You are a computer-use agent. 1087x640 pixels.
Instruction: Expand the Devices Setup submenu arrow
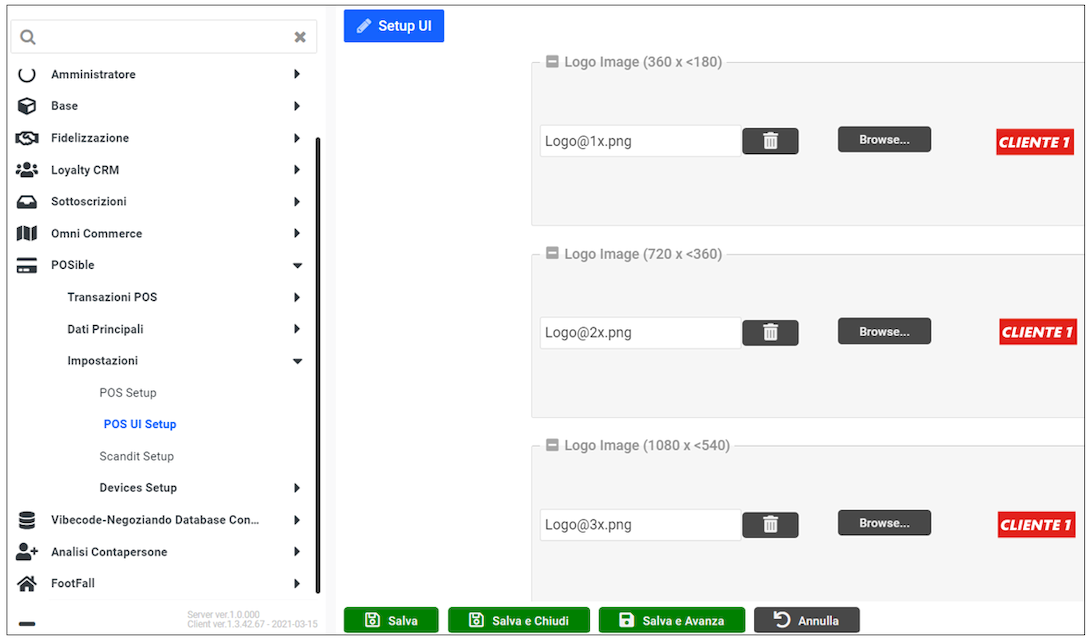coord(297,488)
